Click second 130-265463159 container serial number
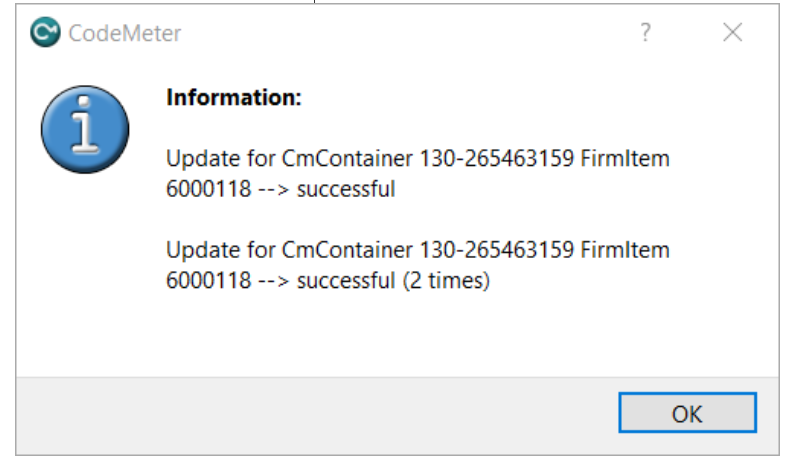Viewport: 811px width, 468px height. point(497,250)
